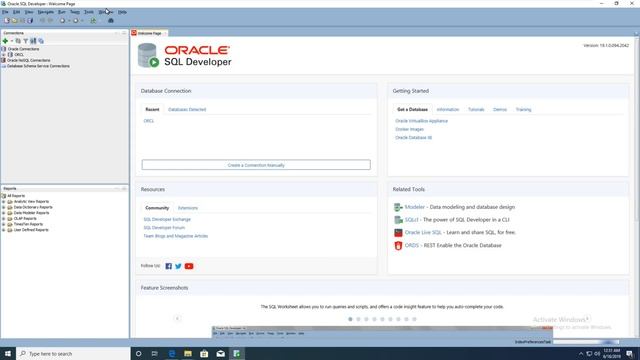Open Microsoft Store from the taskbar

(204, 353)
